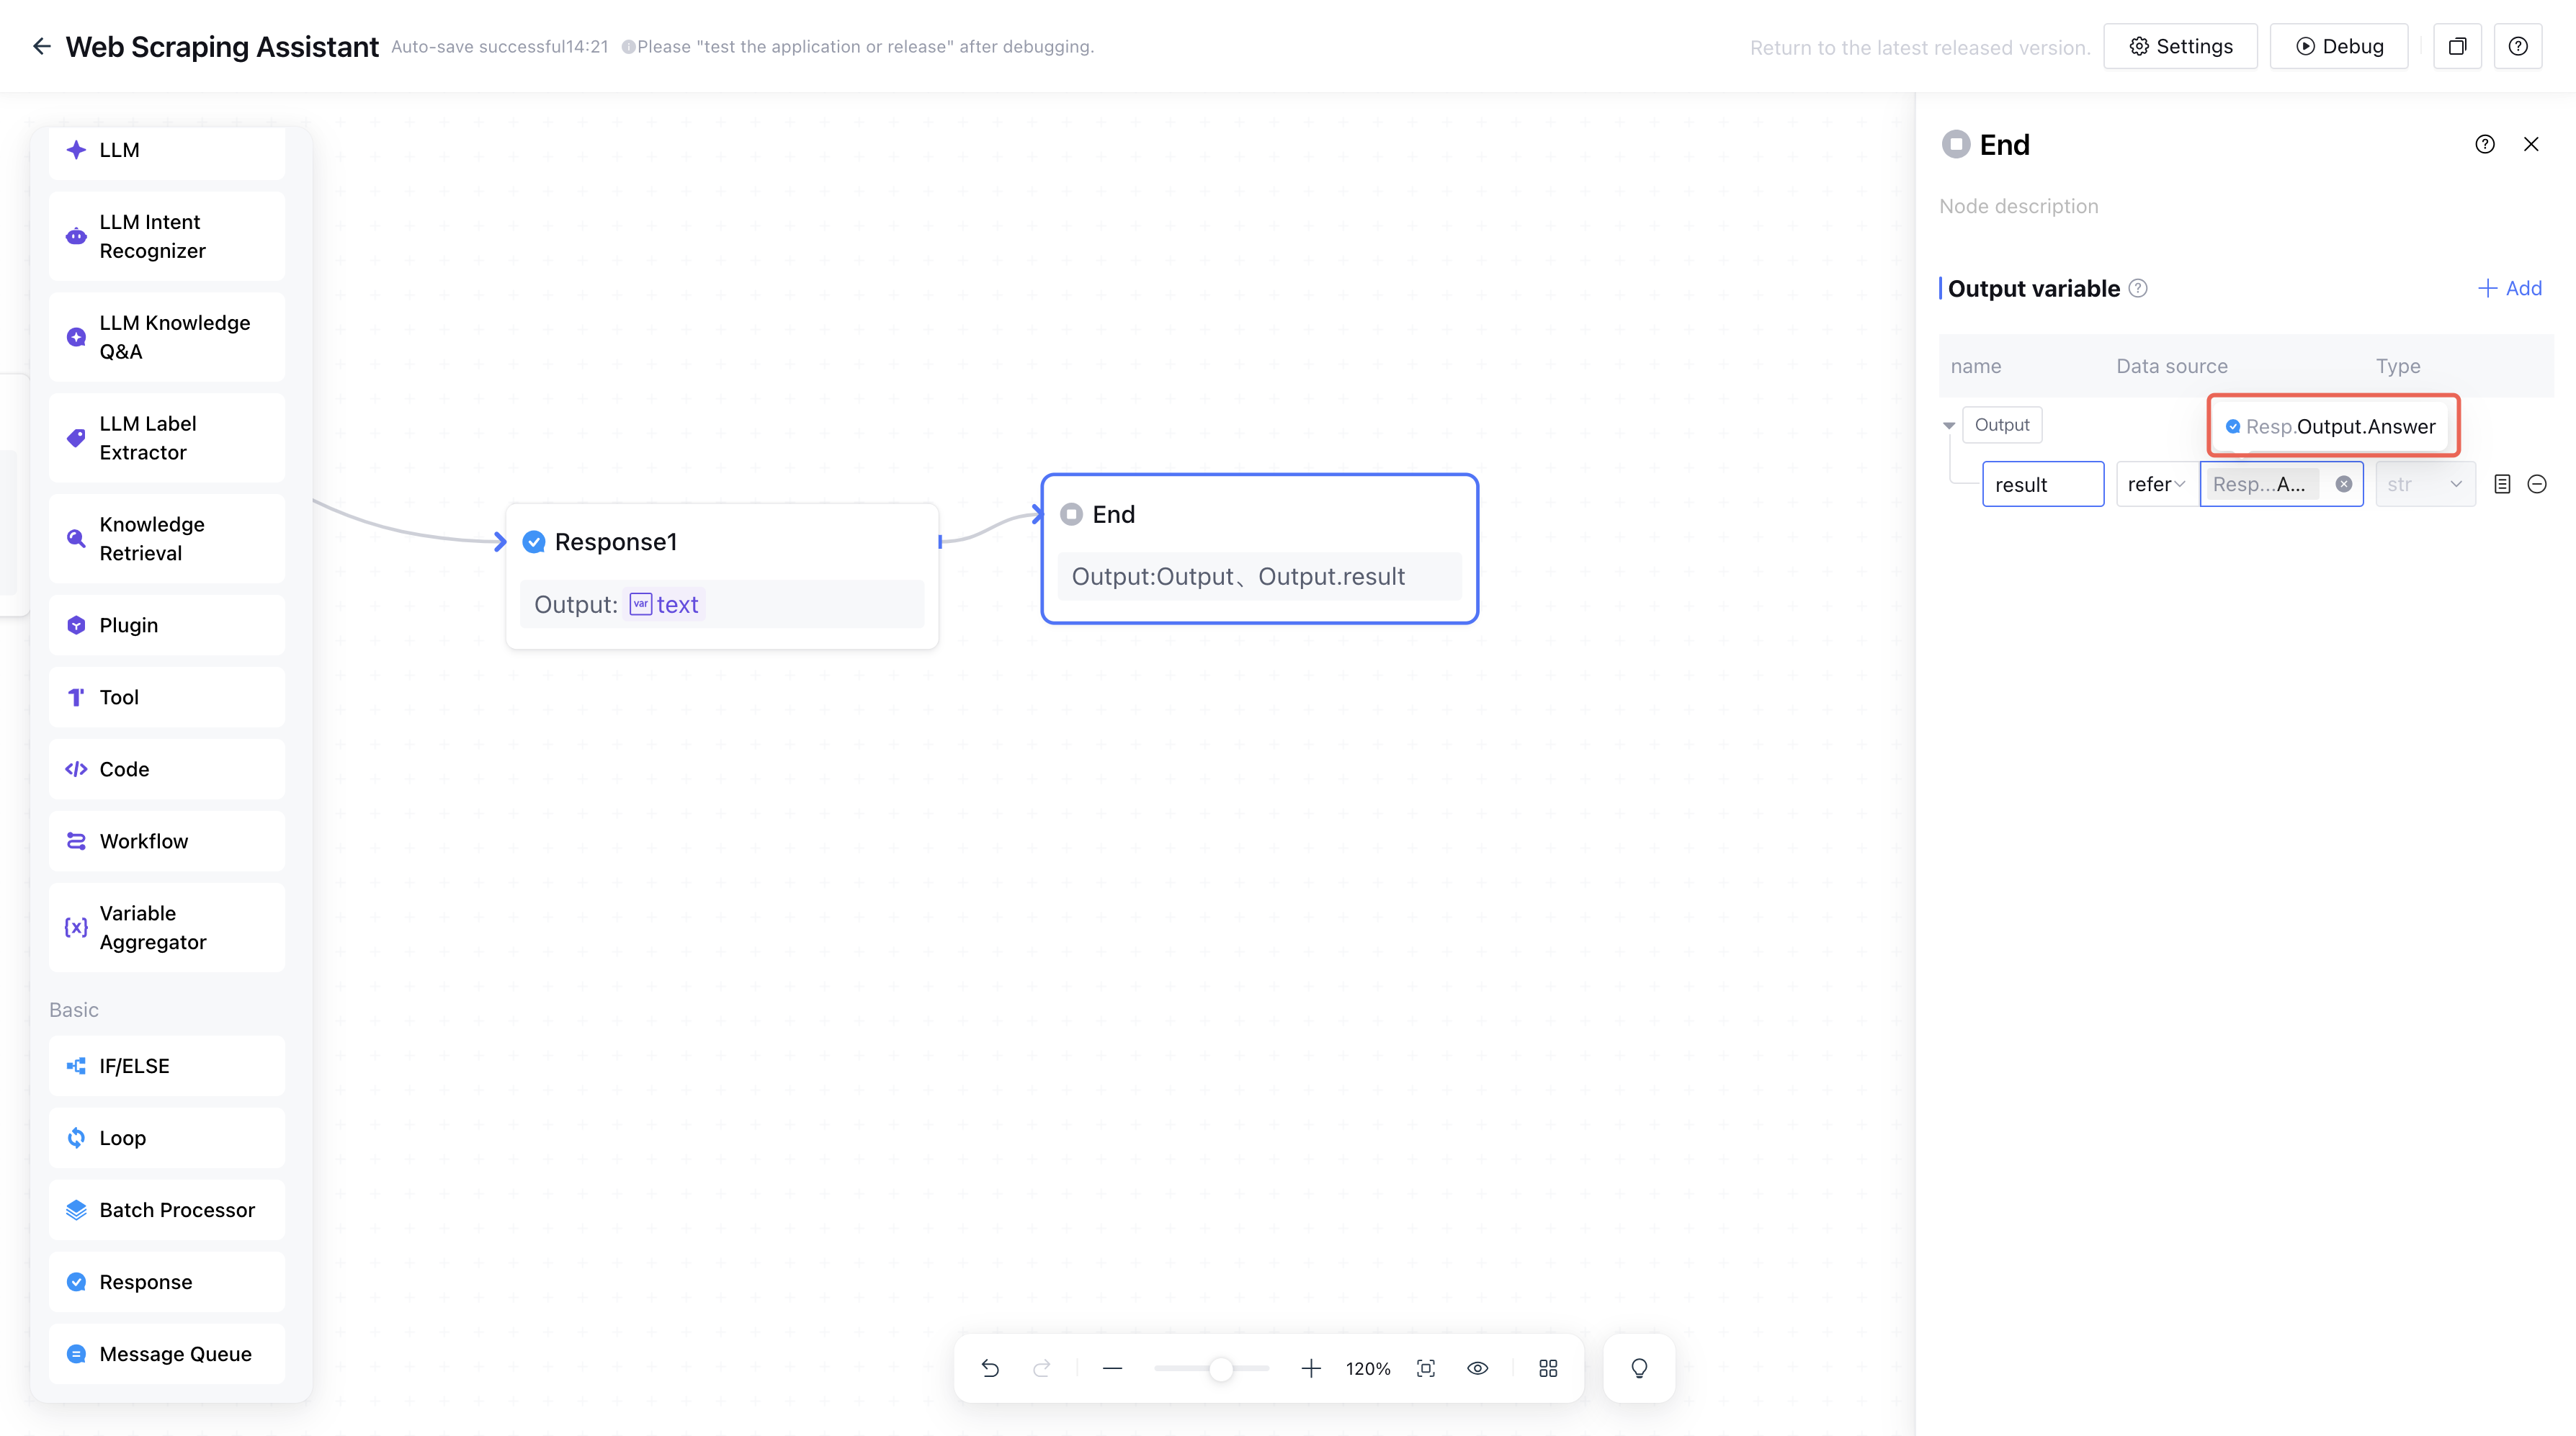The height and width of the screenshot is (1436, 2576).
Task: Click the minus circle to remove the result variable
Action: (2537, 484)
